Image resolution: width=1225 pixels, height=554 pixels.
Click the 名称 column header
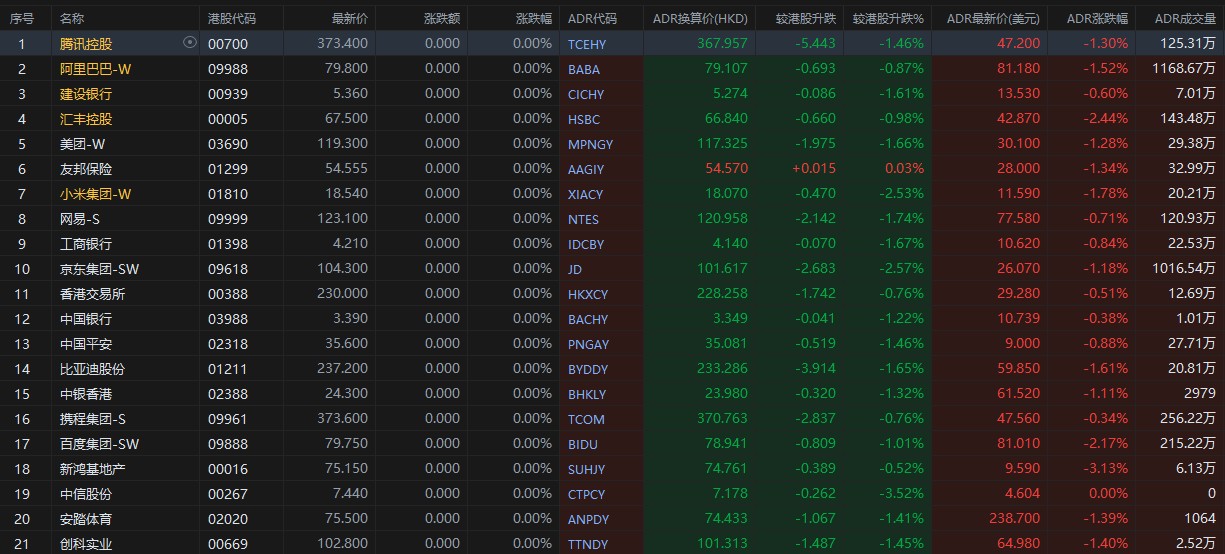(x=72, y=18)
